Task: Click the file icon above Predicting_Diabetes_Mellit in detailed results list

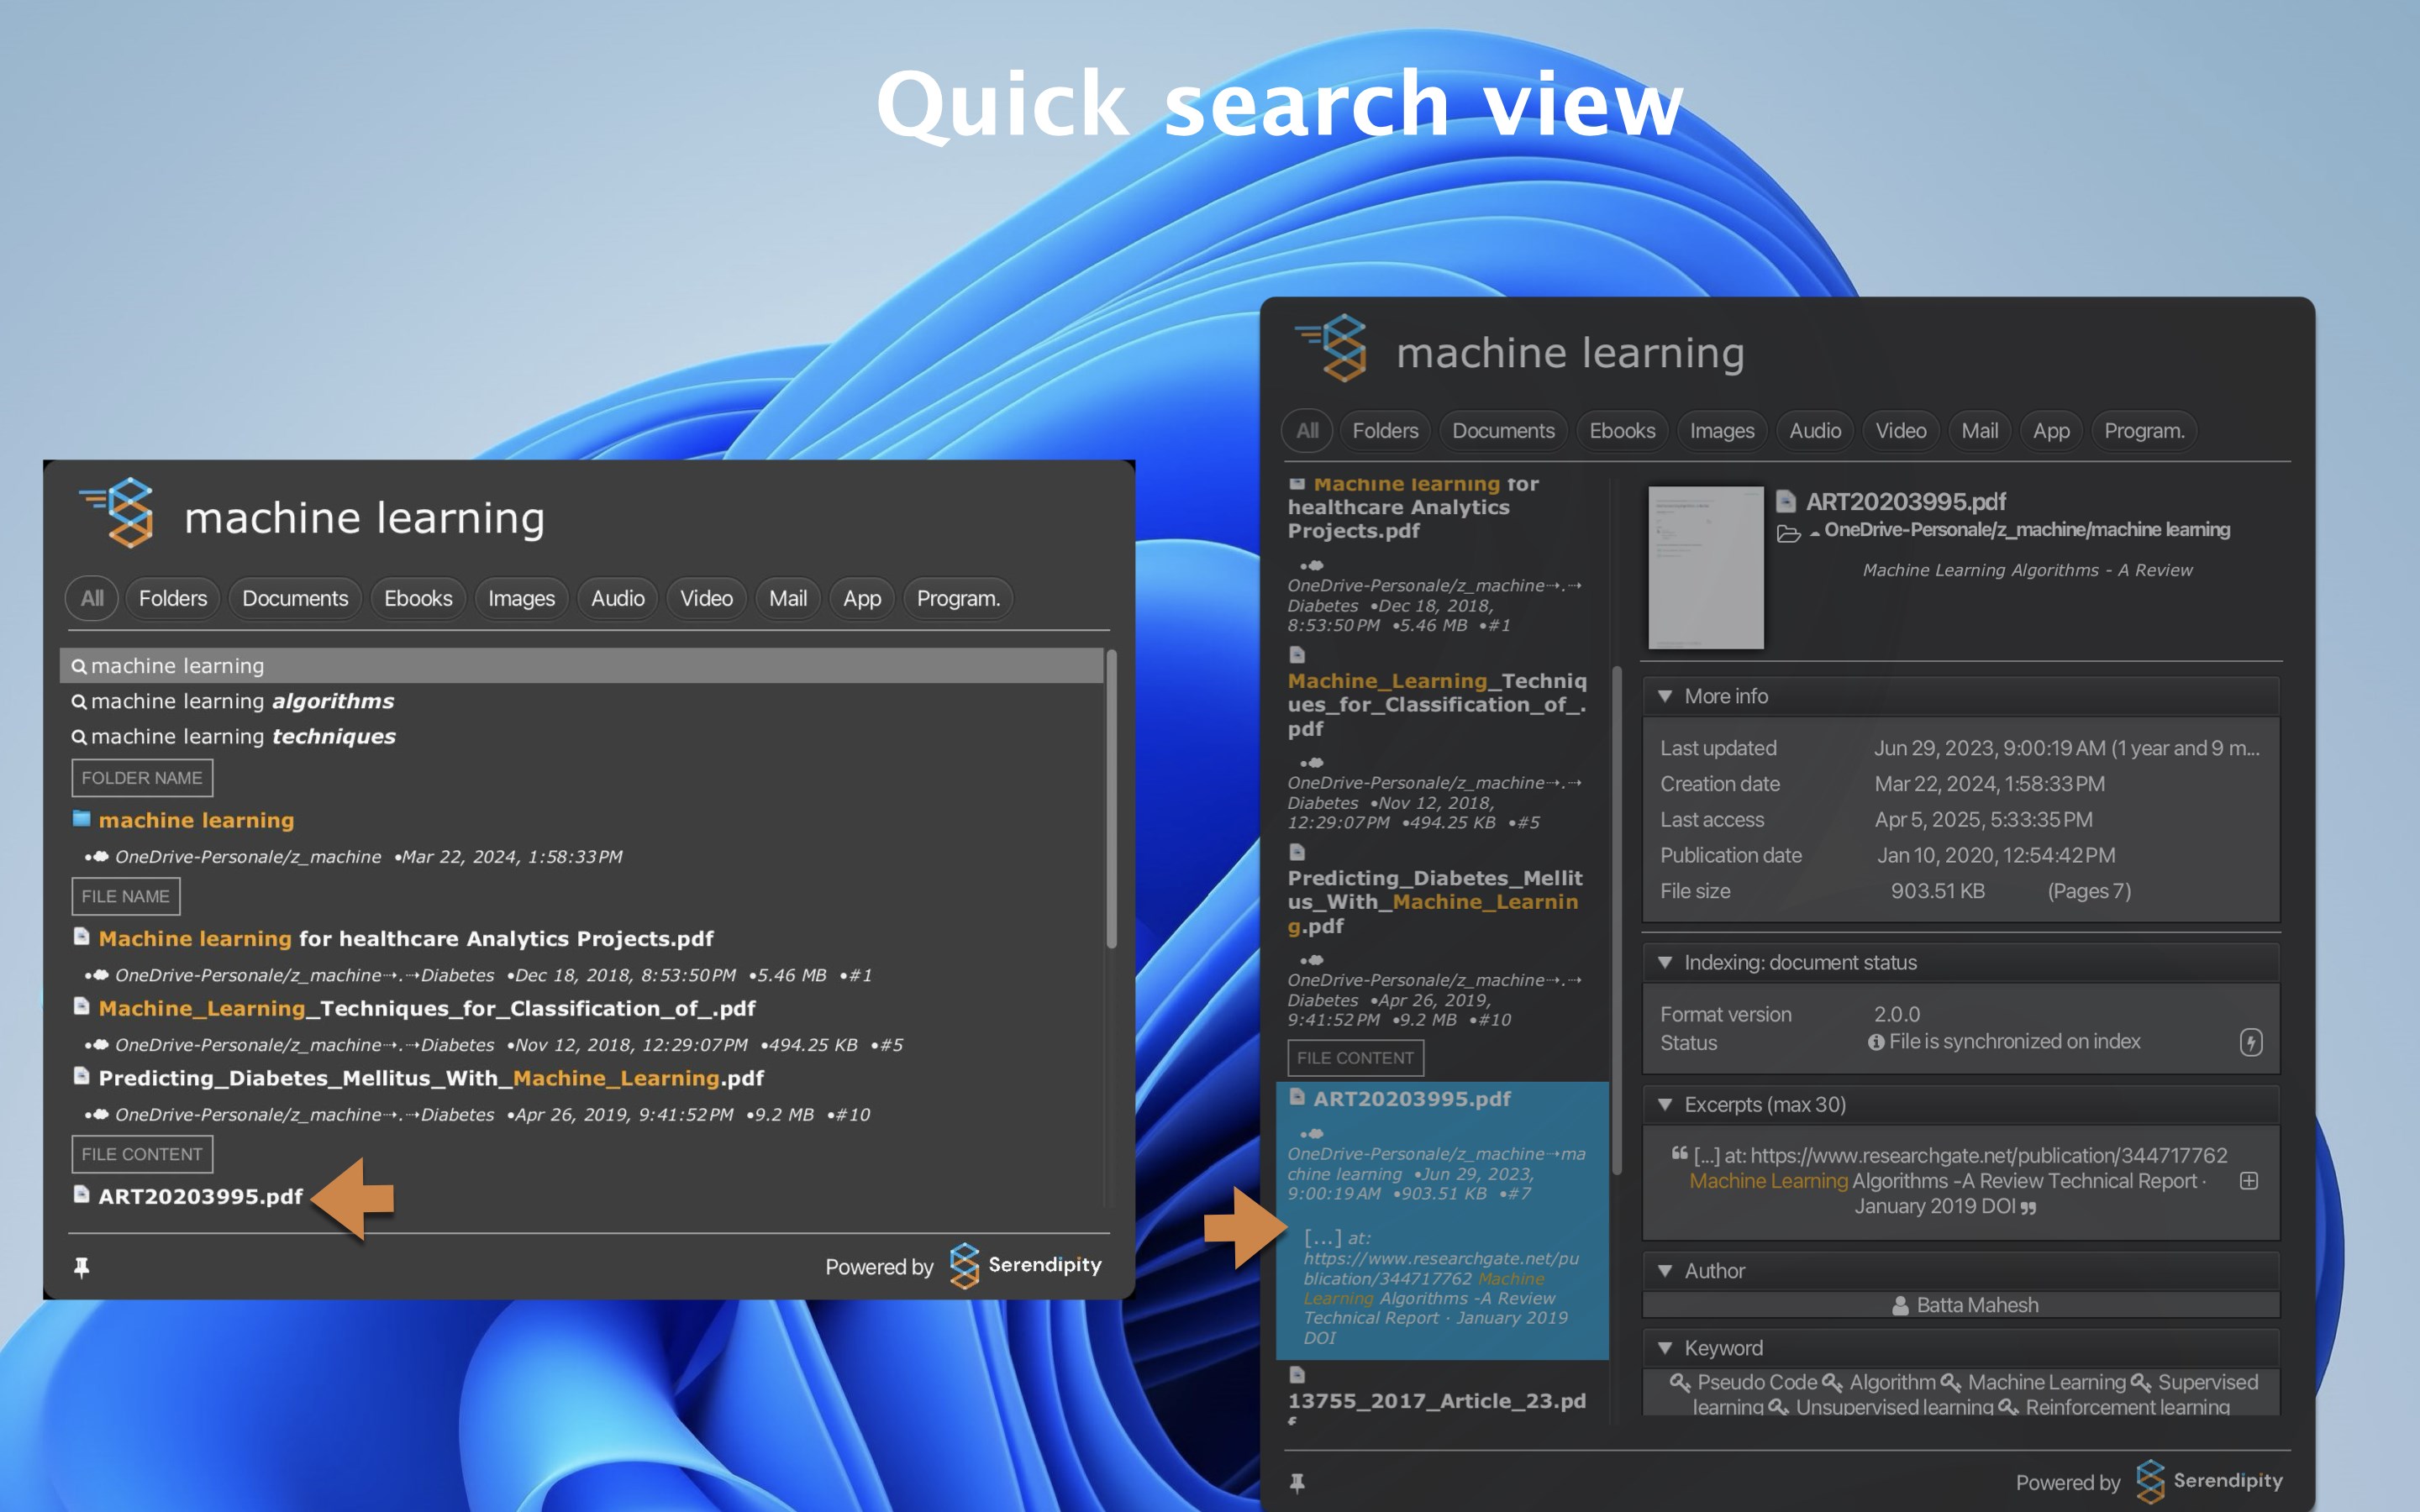Action: click(x=1297, y=852)
